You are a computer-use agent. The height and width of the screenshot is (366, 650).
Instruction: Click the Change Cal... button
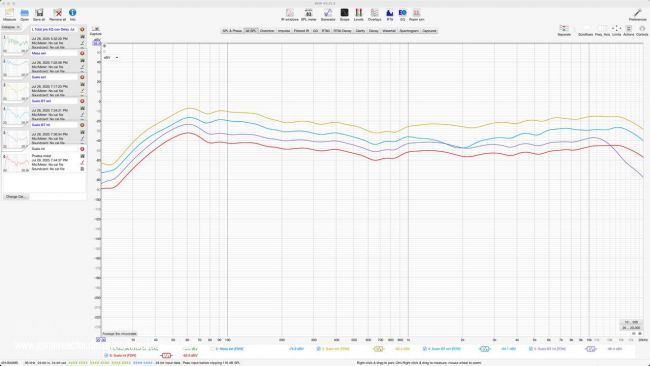click(x=16, y=196)
